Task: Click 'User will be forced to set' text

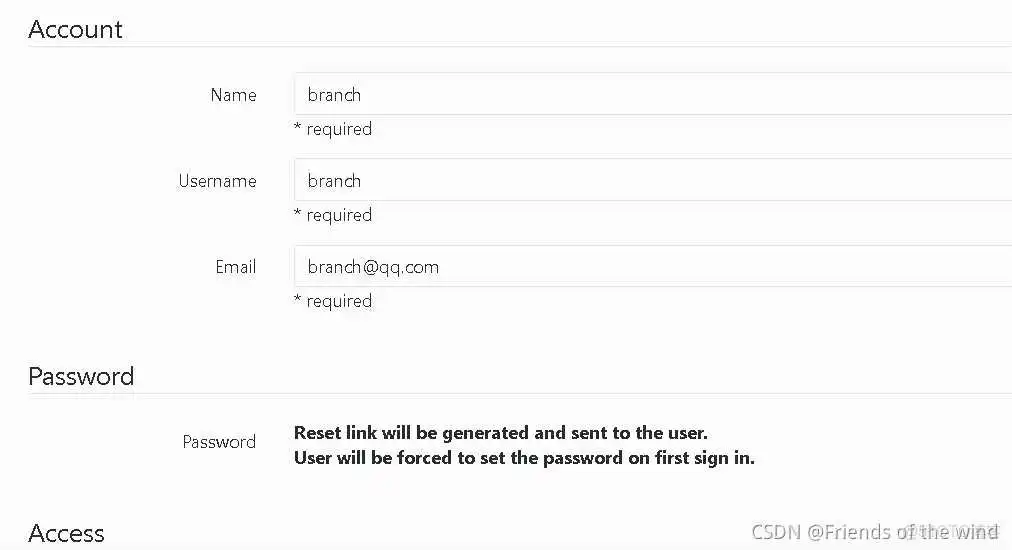Action: point(524,458)
